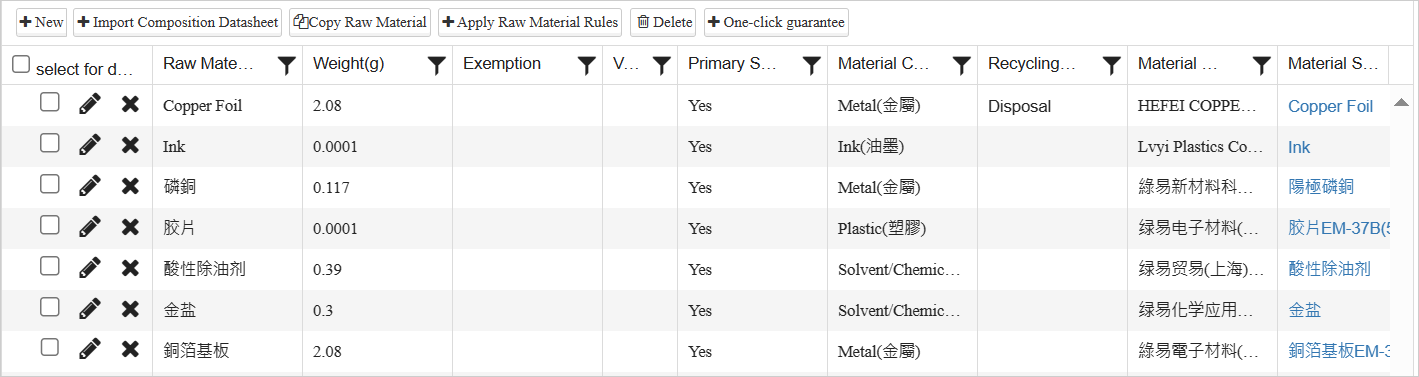Click the Primary S... column header
The image size is (1419, 377).
click(733, 64)
